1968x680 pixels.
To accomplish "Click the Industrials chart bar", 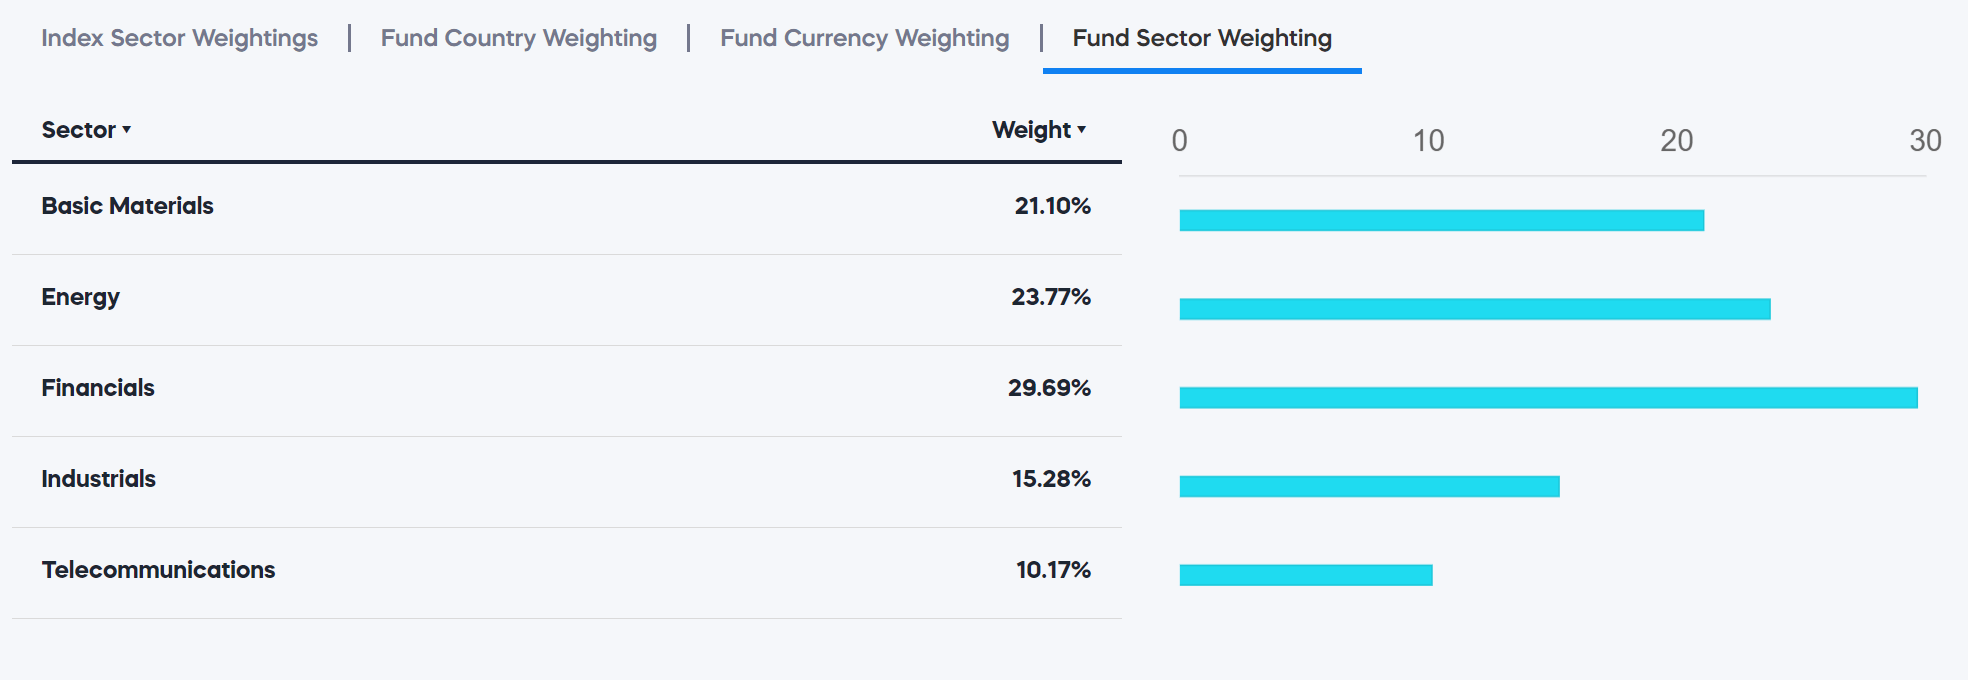I will click(x=1369, y=486).
